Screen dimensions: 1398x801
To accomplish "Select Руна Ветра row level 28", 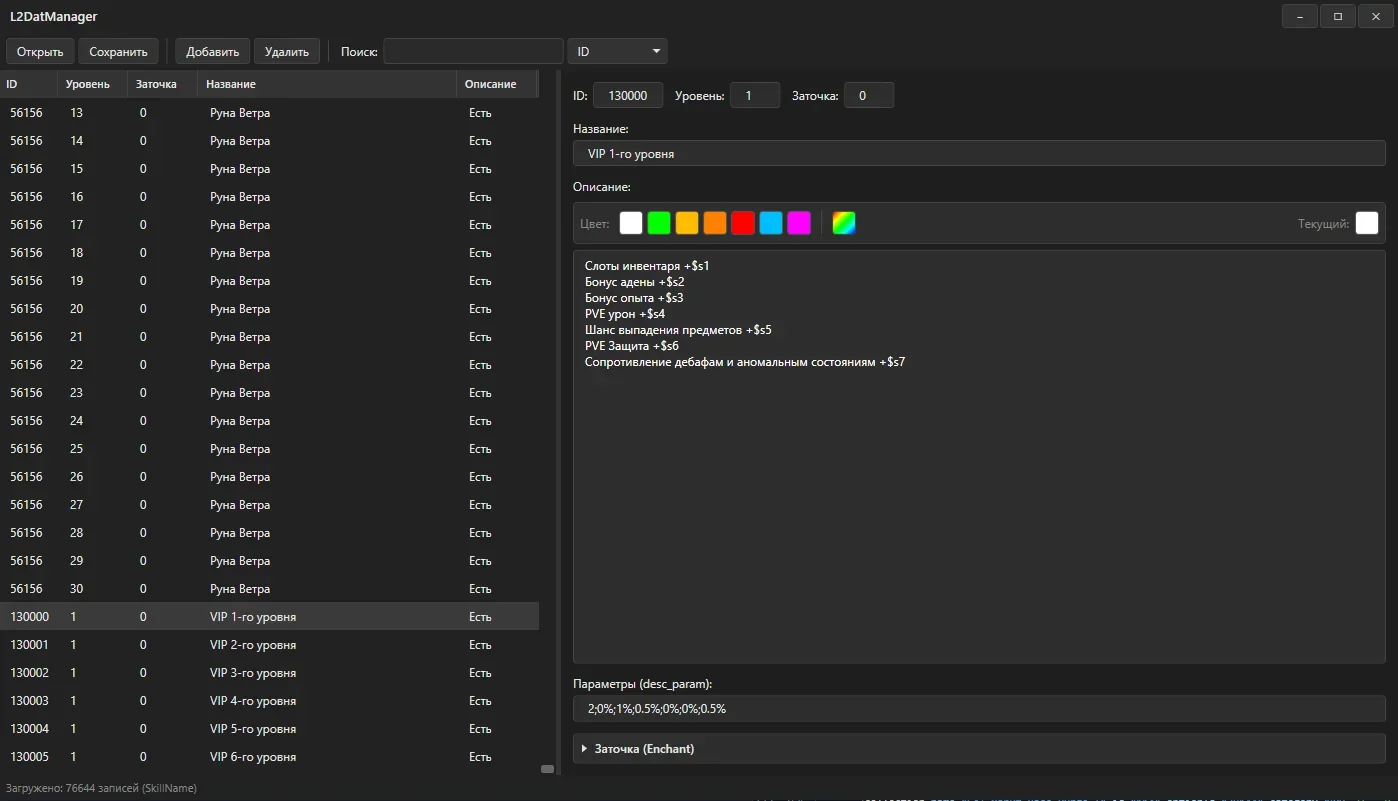I will coord(269,532).
